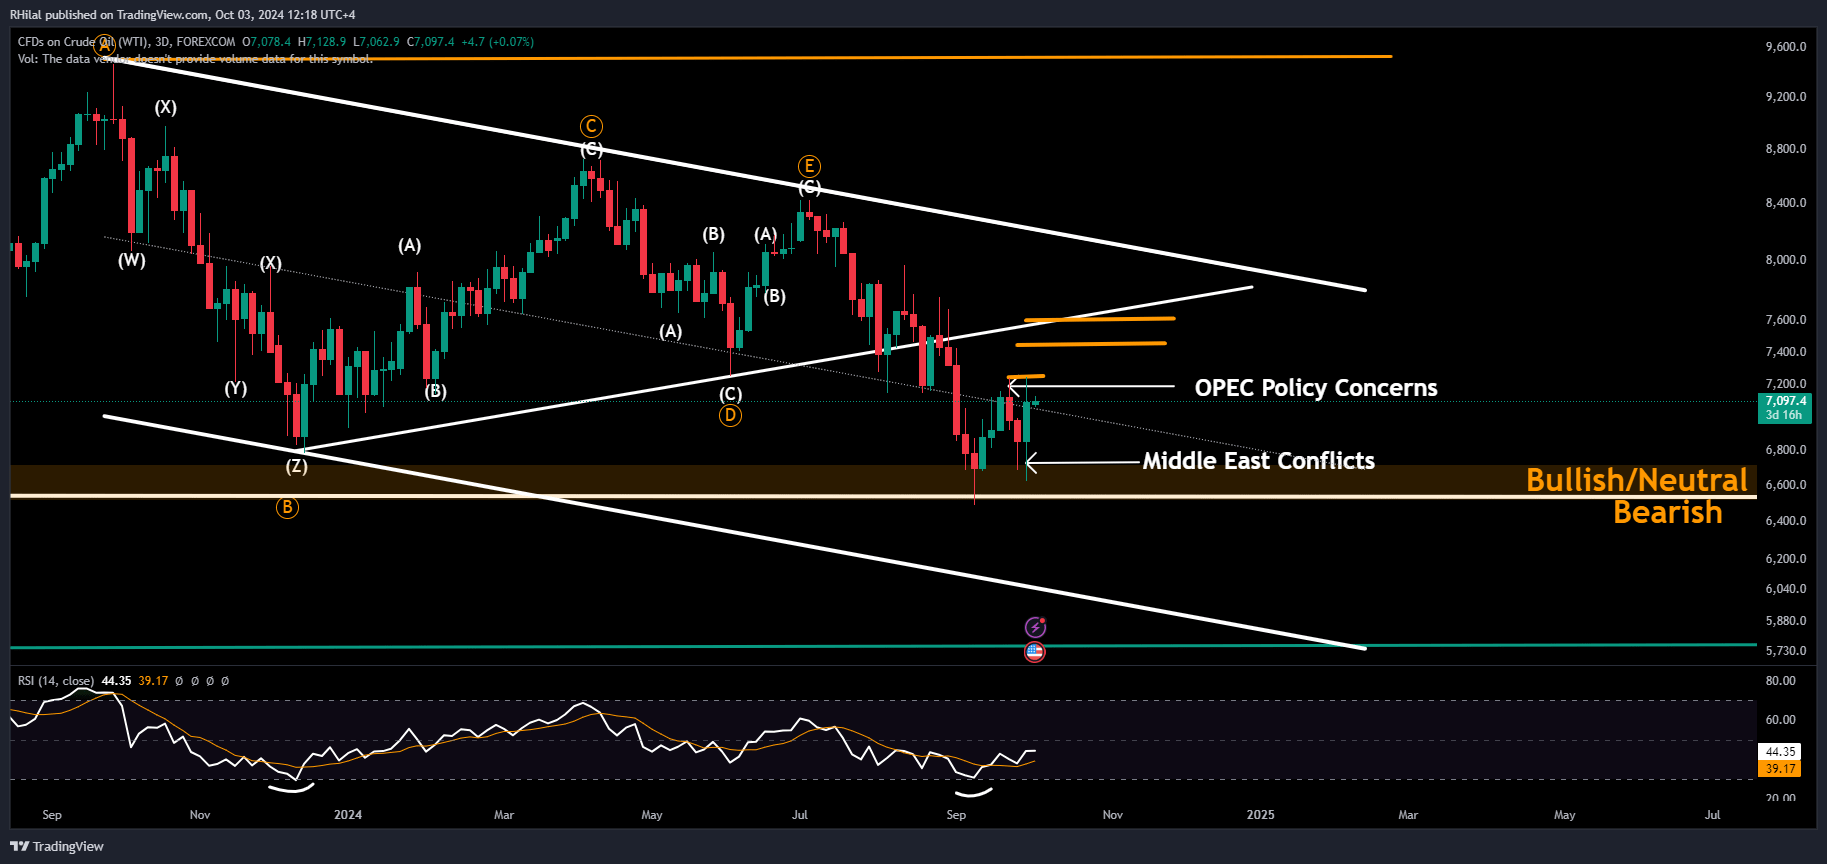Click the 7,600.0 price axis label
This screenshot has height=864, width=1827.
tap(1786, 320)
